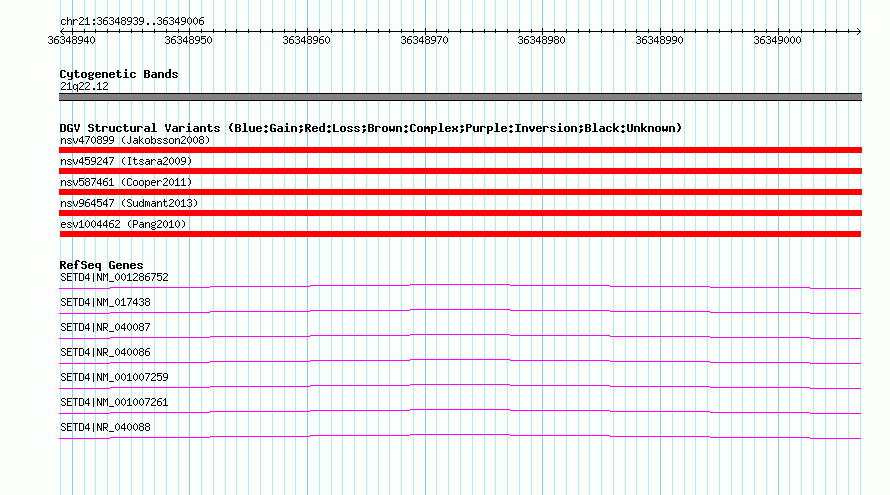Open variant nsv587461 (Cooper2011) label
The image size is (890, 495).
pos(126,182)
